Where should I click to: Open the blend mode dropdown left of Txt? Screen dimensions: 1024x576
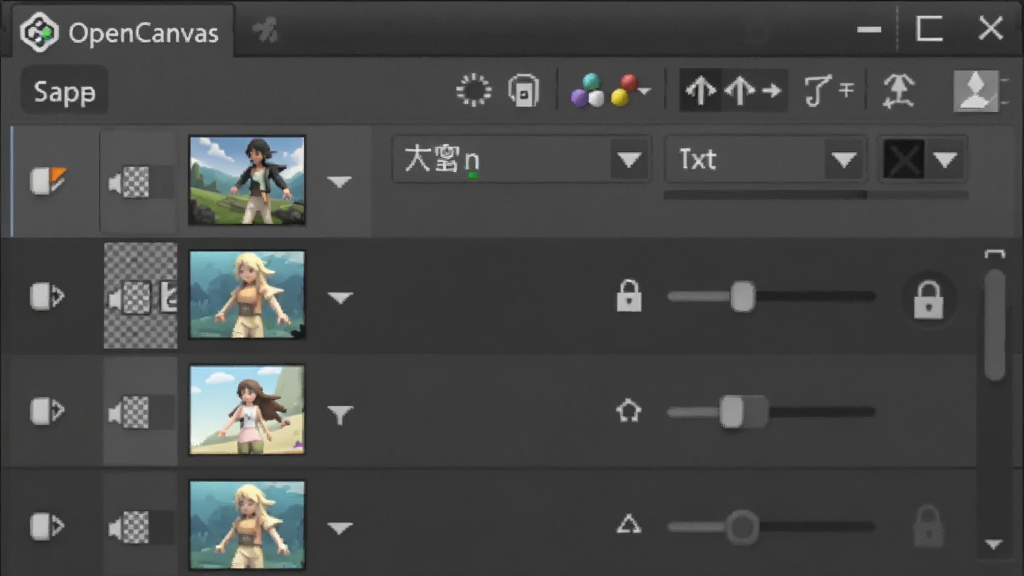pyautogui.click(x=521, y=159)
